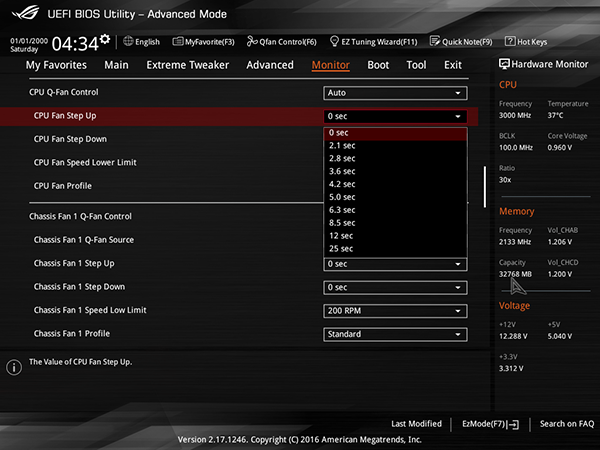Viewport: 600px width, 450px height.
Task: Click the +12V reading 12.288 V
Action: point(513,336)
